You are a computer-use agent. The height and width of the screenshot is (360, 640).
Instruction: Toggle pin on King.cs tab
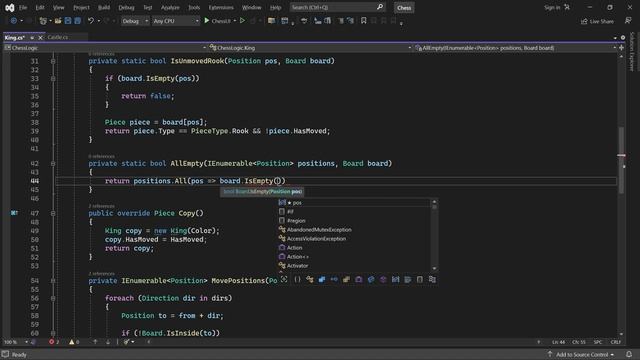coord(32,38)
